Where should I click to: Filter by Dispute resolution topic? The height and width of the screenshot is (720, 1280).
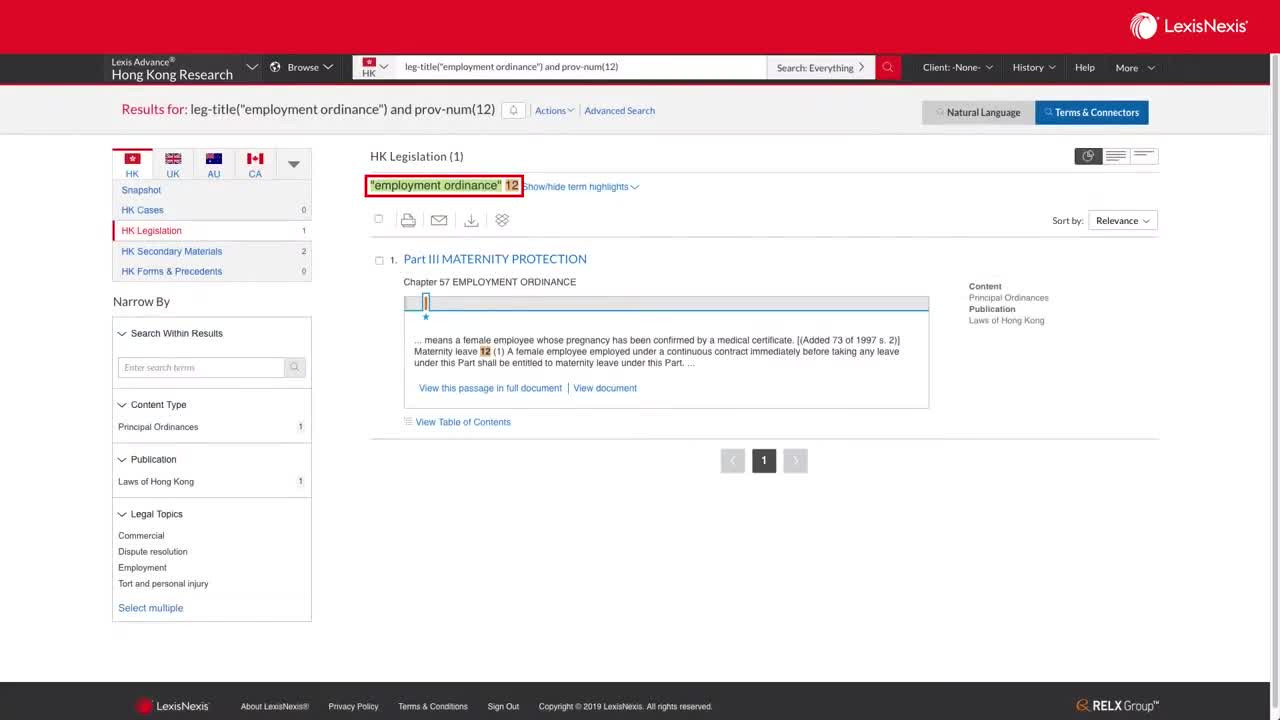pos(153,552)
